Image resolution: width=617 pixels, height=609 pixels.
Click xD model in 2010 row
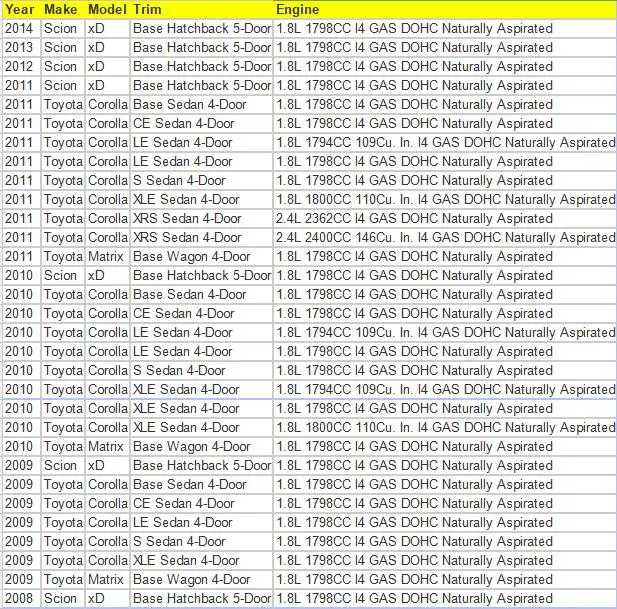coord(107,275)
